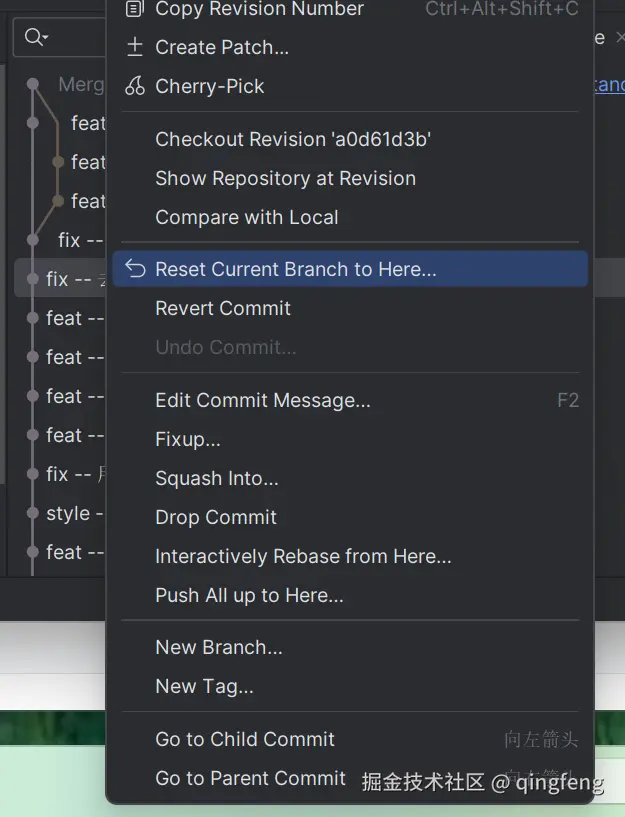Click the Create Patch plus-minus icon
Viewport: 625px width, 817px height.
coord(135,47)
